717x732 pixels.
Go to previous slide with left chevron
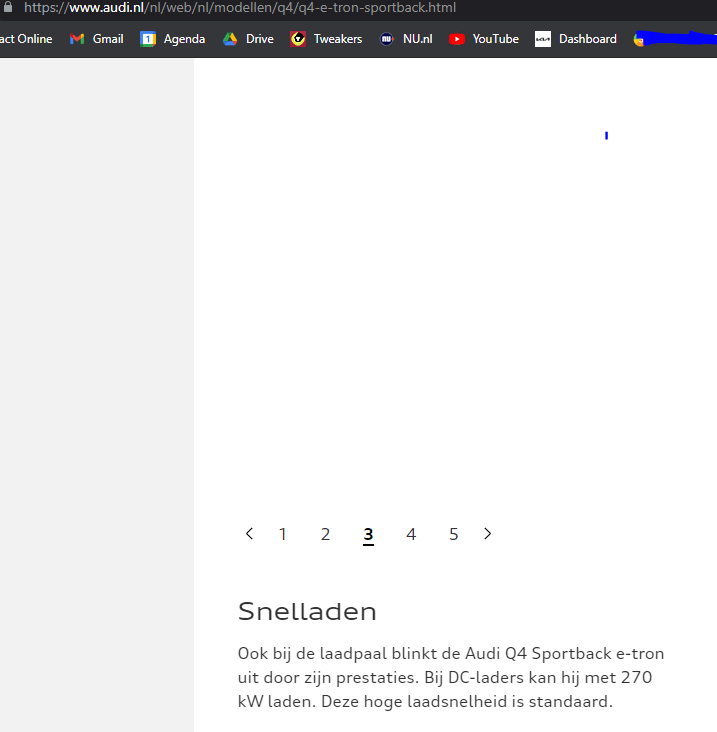(x=249, y=534)
